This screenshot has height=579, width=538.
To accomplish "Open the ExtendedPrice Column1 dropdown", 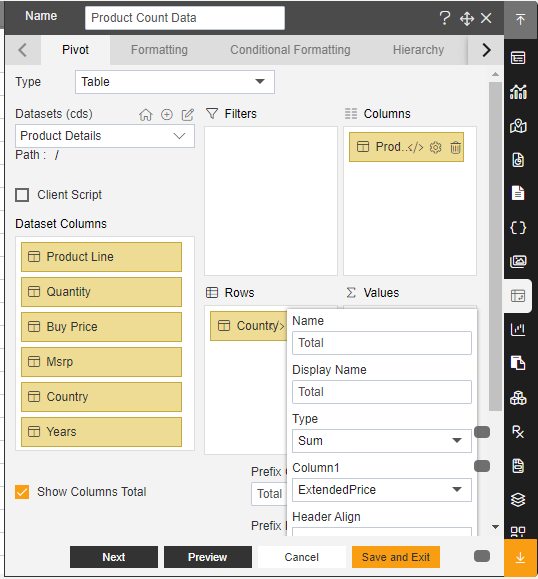I will point(382,490).
